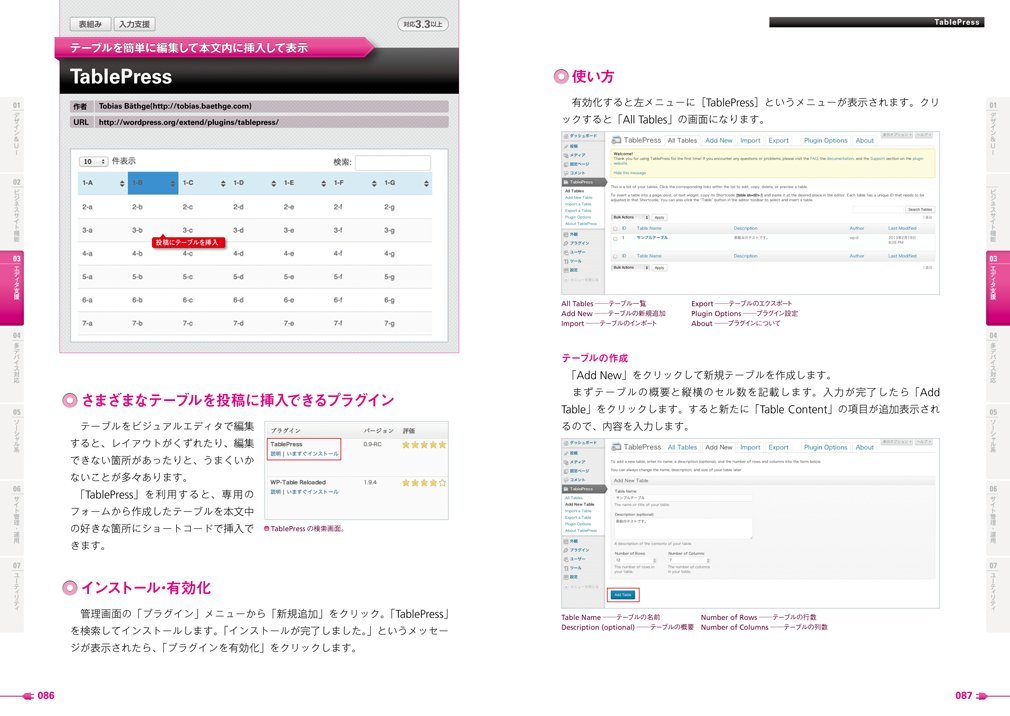Open ユーザー in Add New screenshot sidebar
The image size is (1010, 716).
pyautogui.click(x=575, y=559)
